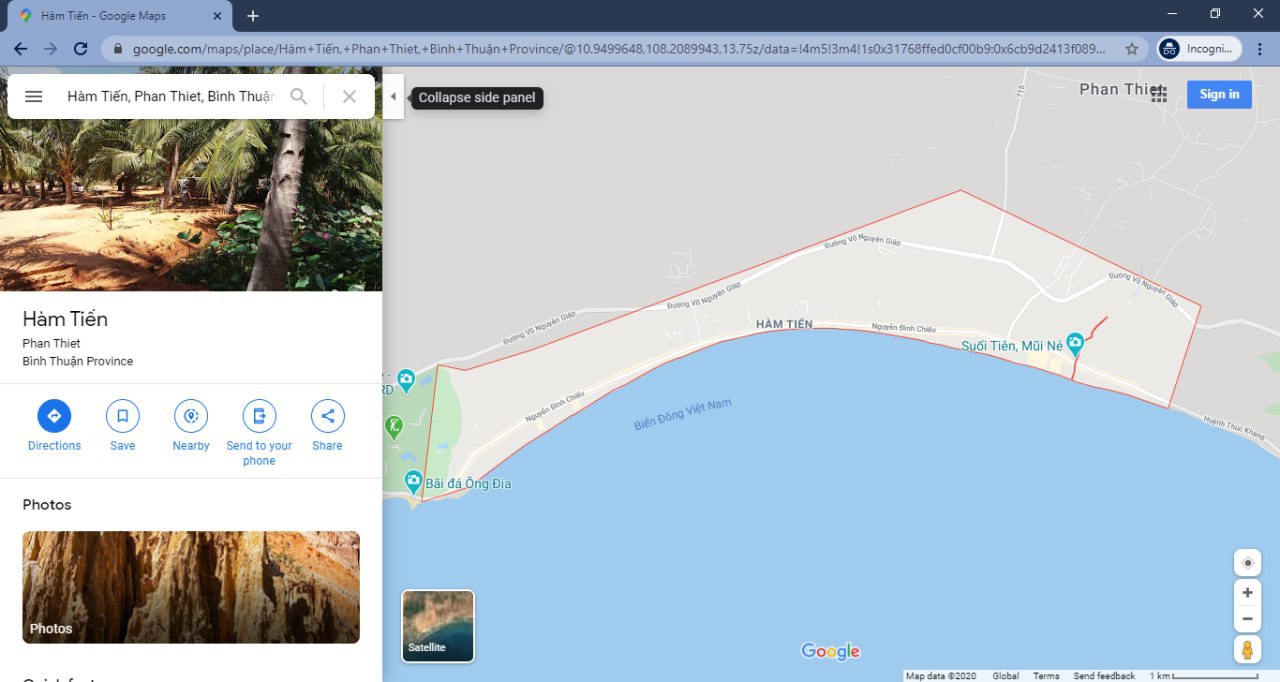Select the Street View pegman

point(1247,650)
